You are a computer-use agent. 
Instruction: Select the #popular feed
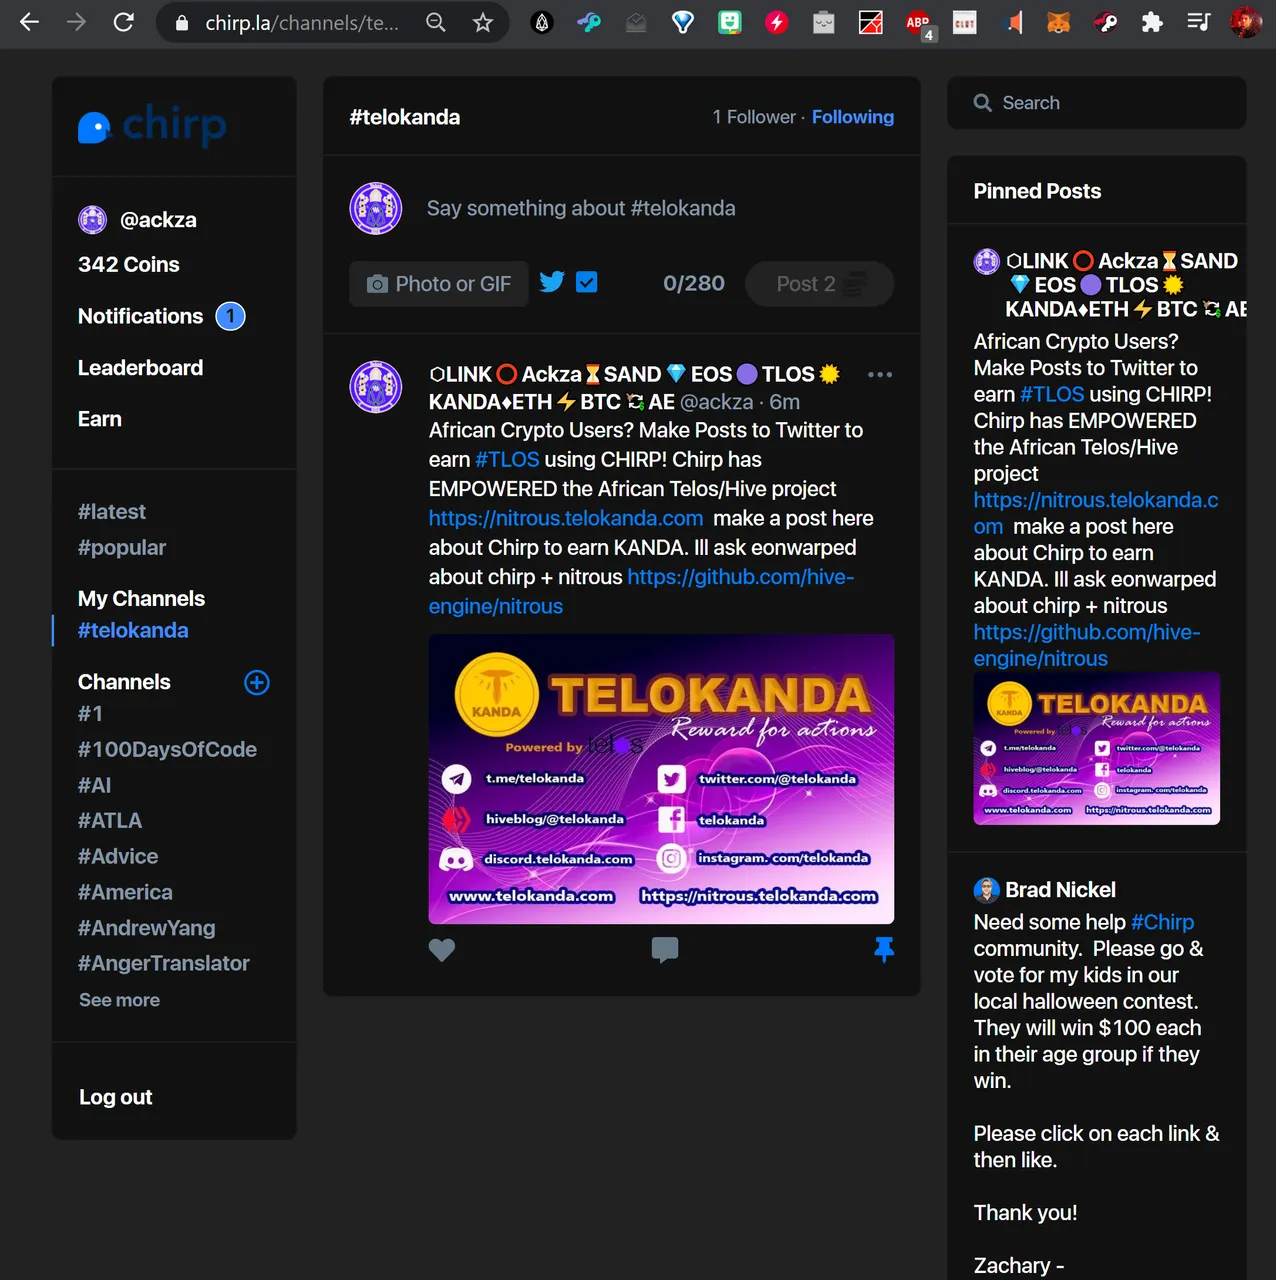tap(122, 548)
